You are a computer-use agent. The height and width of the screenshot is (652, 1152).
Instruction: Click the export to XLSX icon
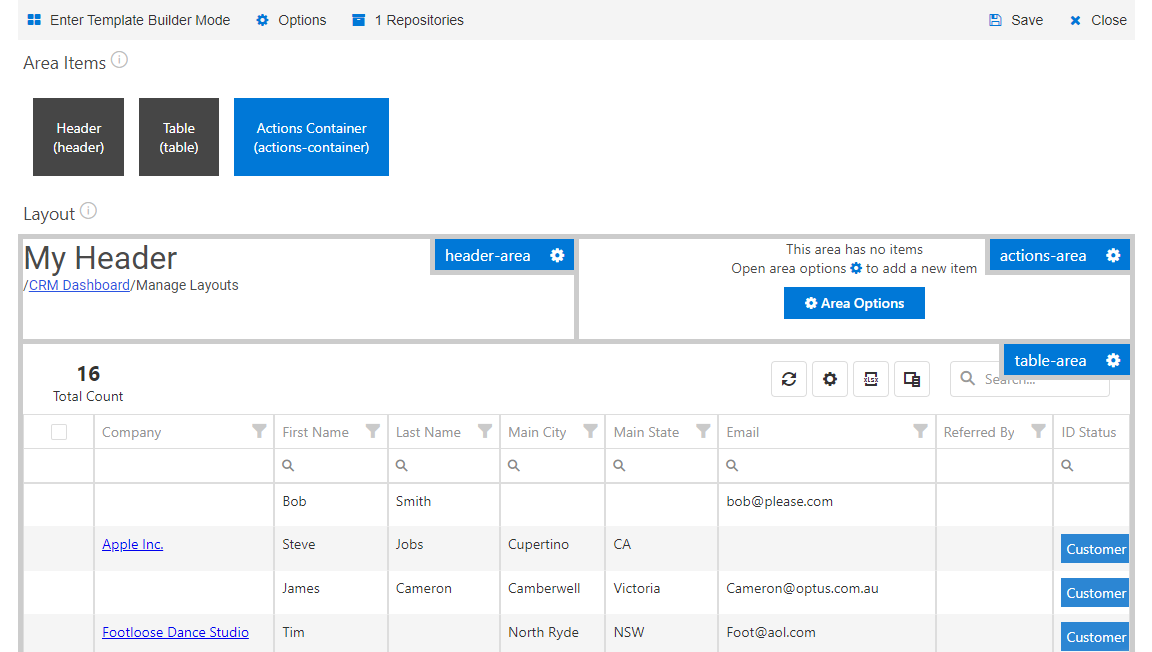click(871, 379)
